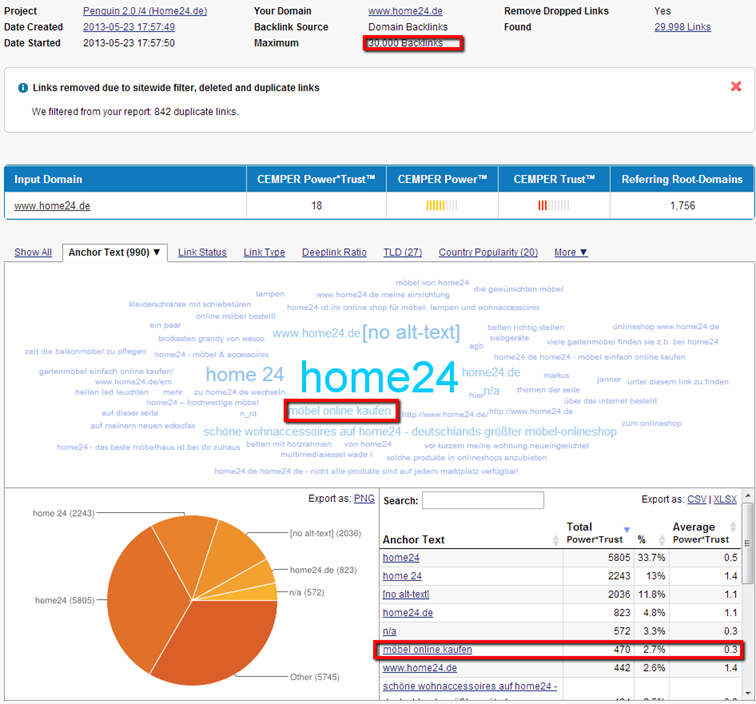
Task: Click the home24 anchor text row link
Action: click(401, 558)
